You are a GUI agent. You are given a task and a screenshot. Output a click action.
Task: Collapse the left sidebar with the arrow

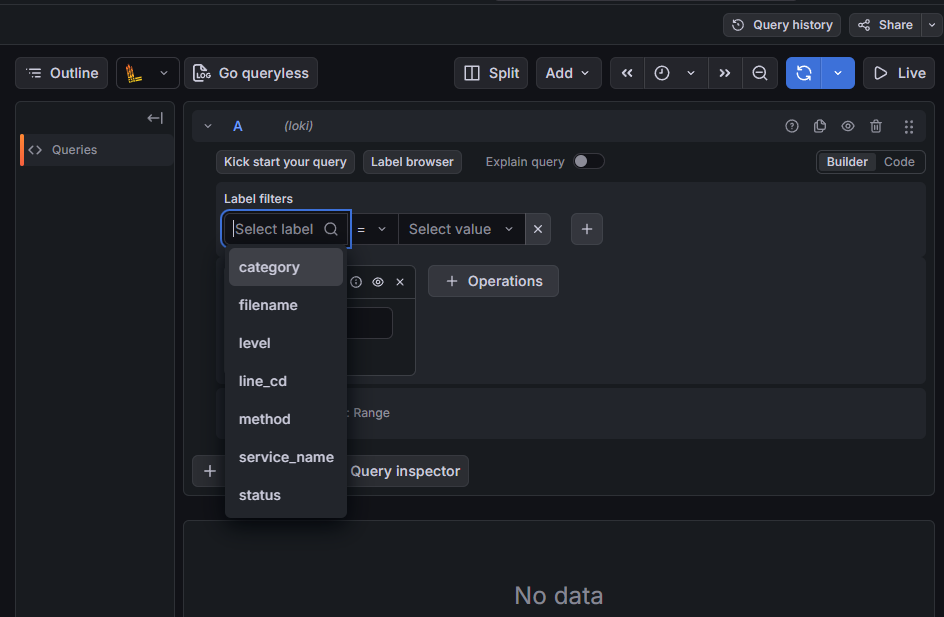coord(155,117)
